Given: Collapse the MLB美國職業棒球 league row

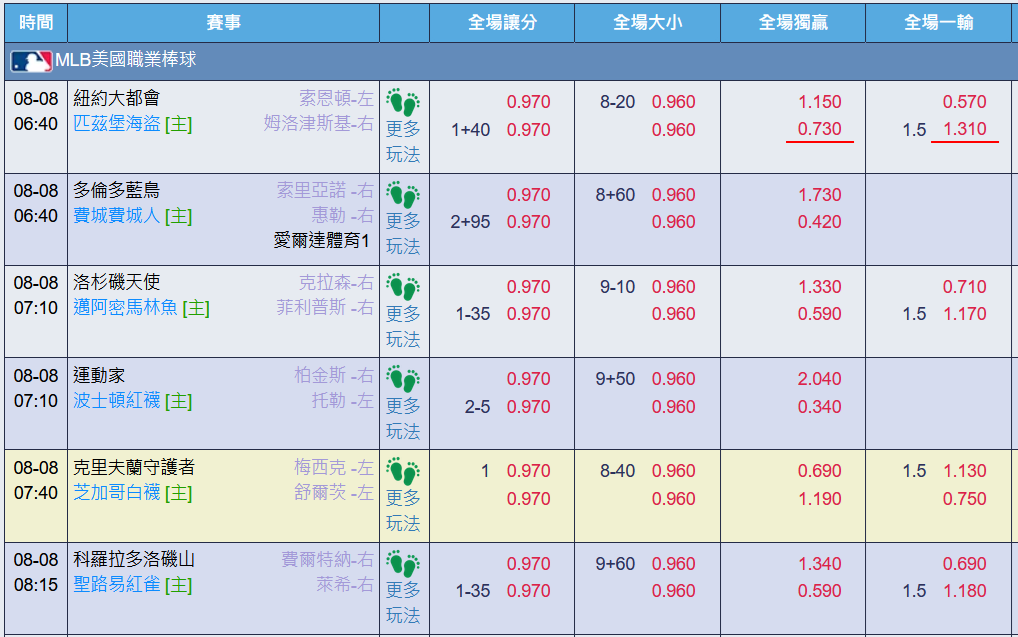Looking at the screenshot, I should [x=509, y=61].
